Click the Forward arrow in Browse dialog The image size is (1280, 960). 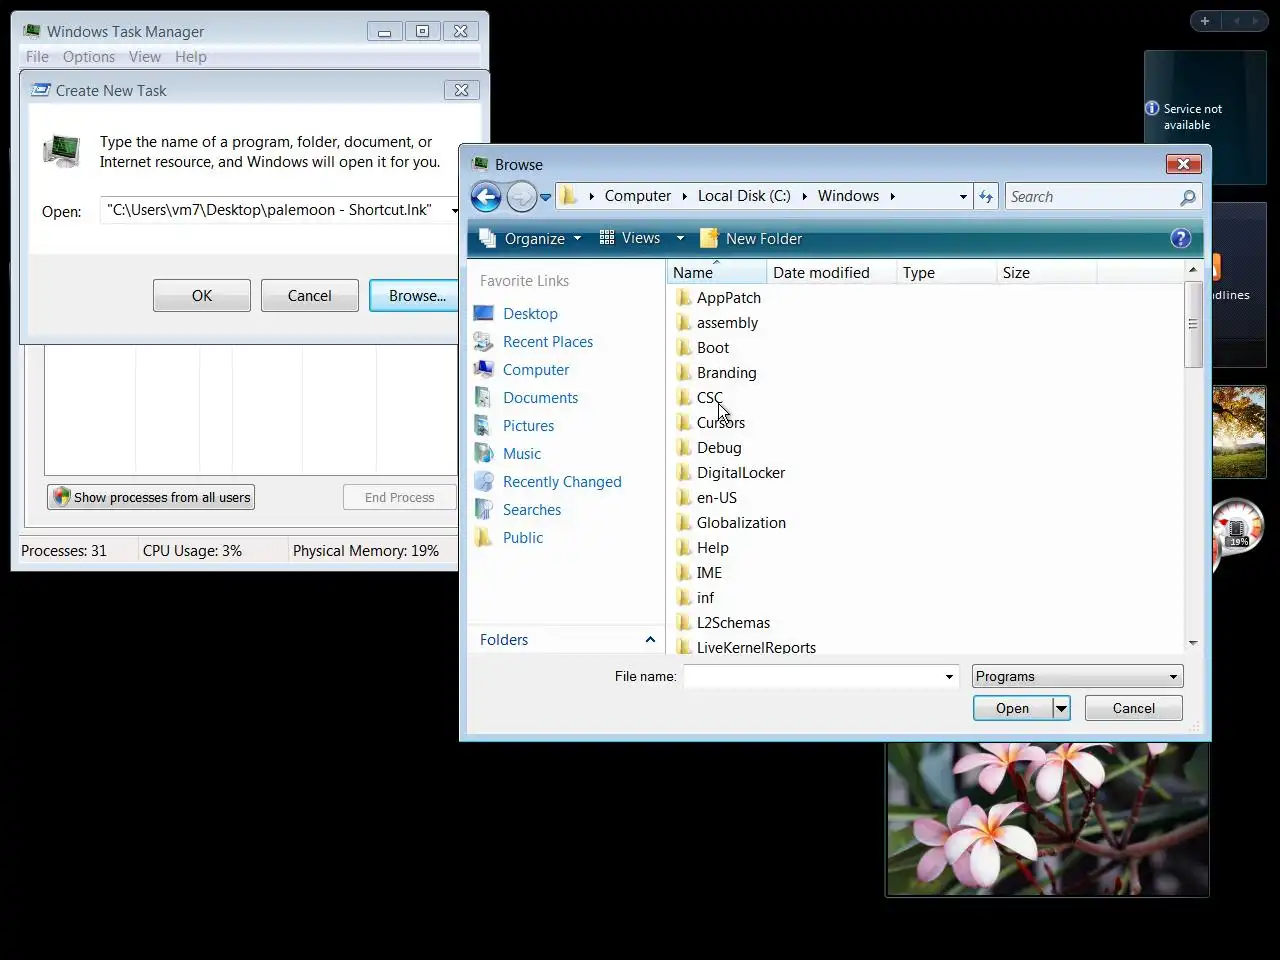[x=521, y=197]
